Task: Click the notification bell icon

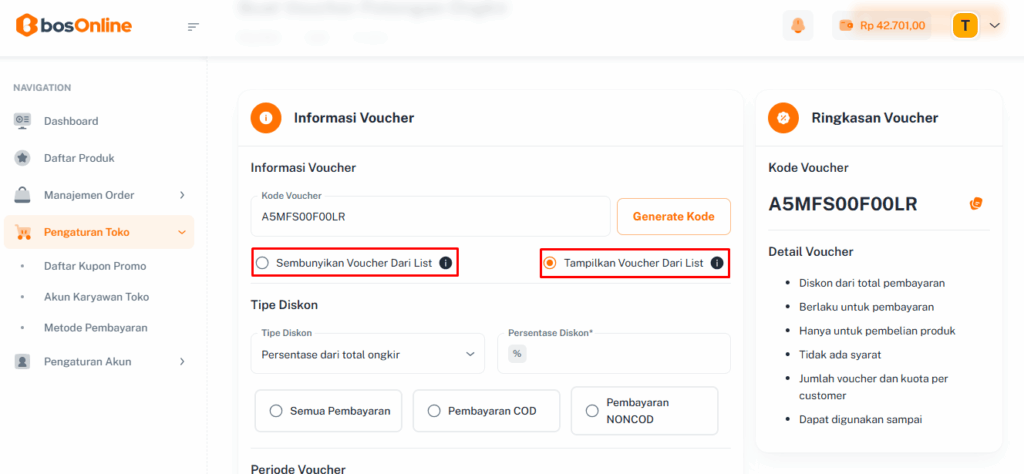Action: tap(798, 26)
